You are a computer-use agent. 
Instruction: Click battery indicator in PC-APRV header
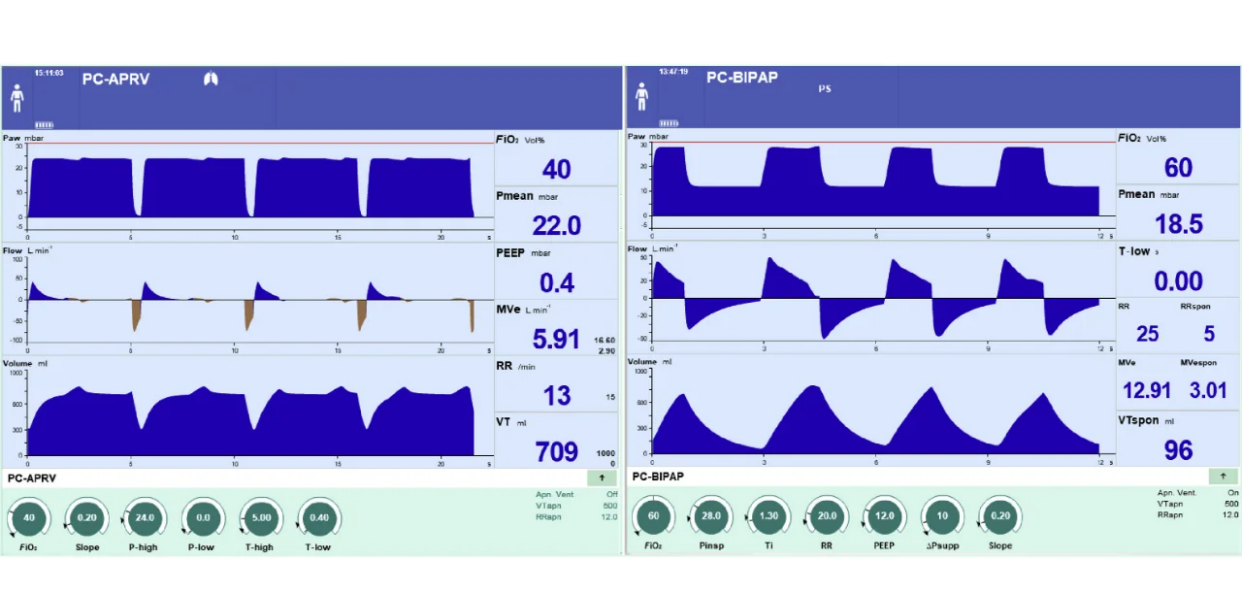[45, 124]
